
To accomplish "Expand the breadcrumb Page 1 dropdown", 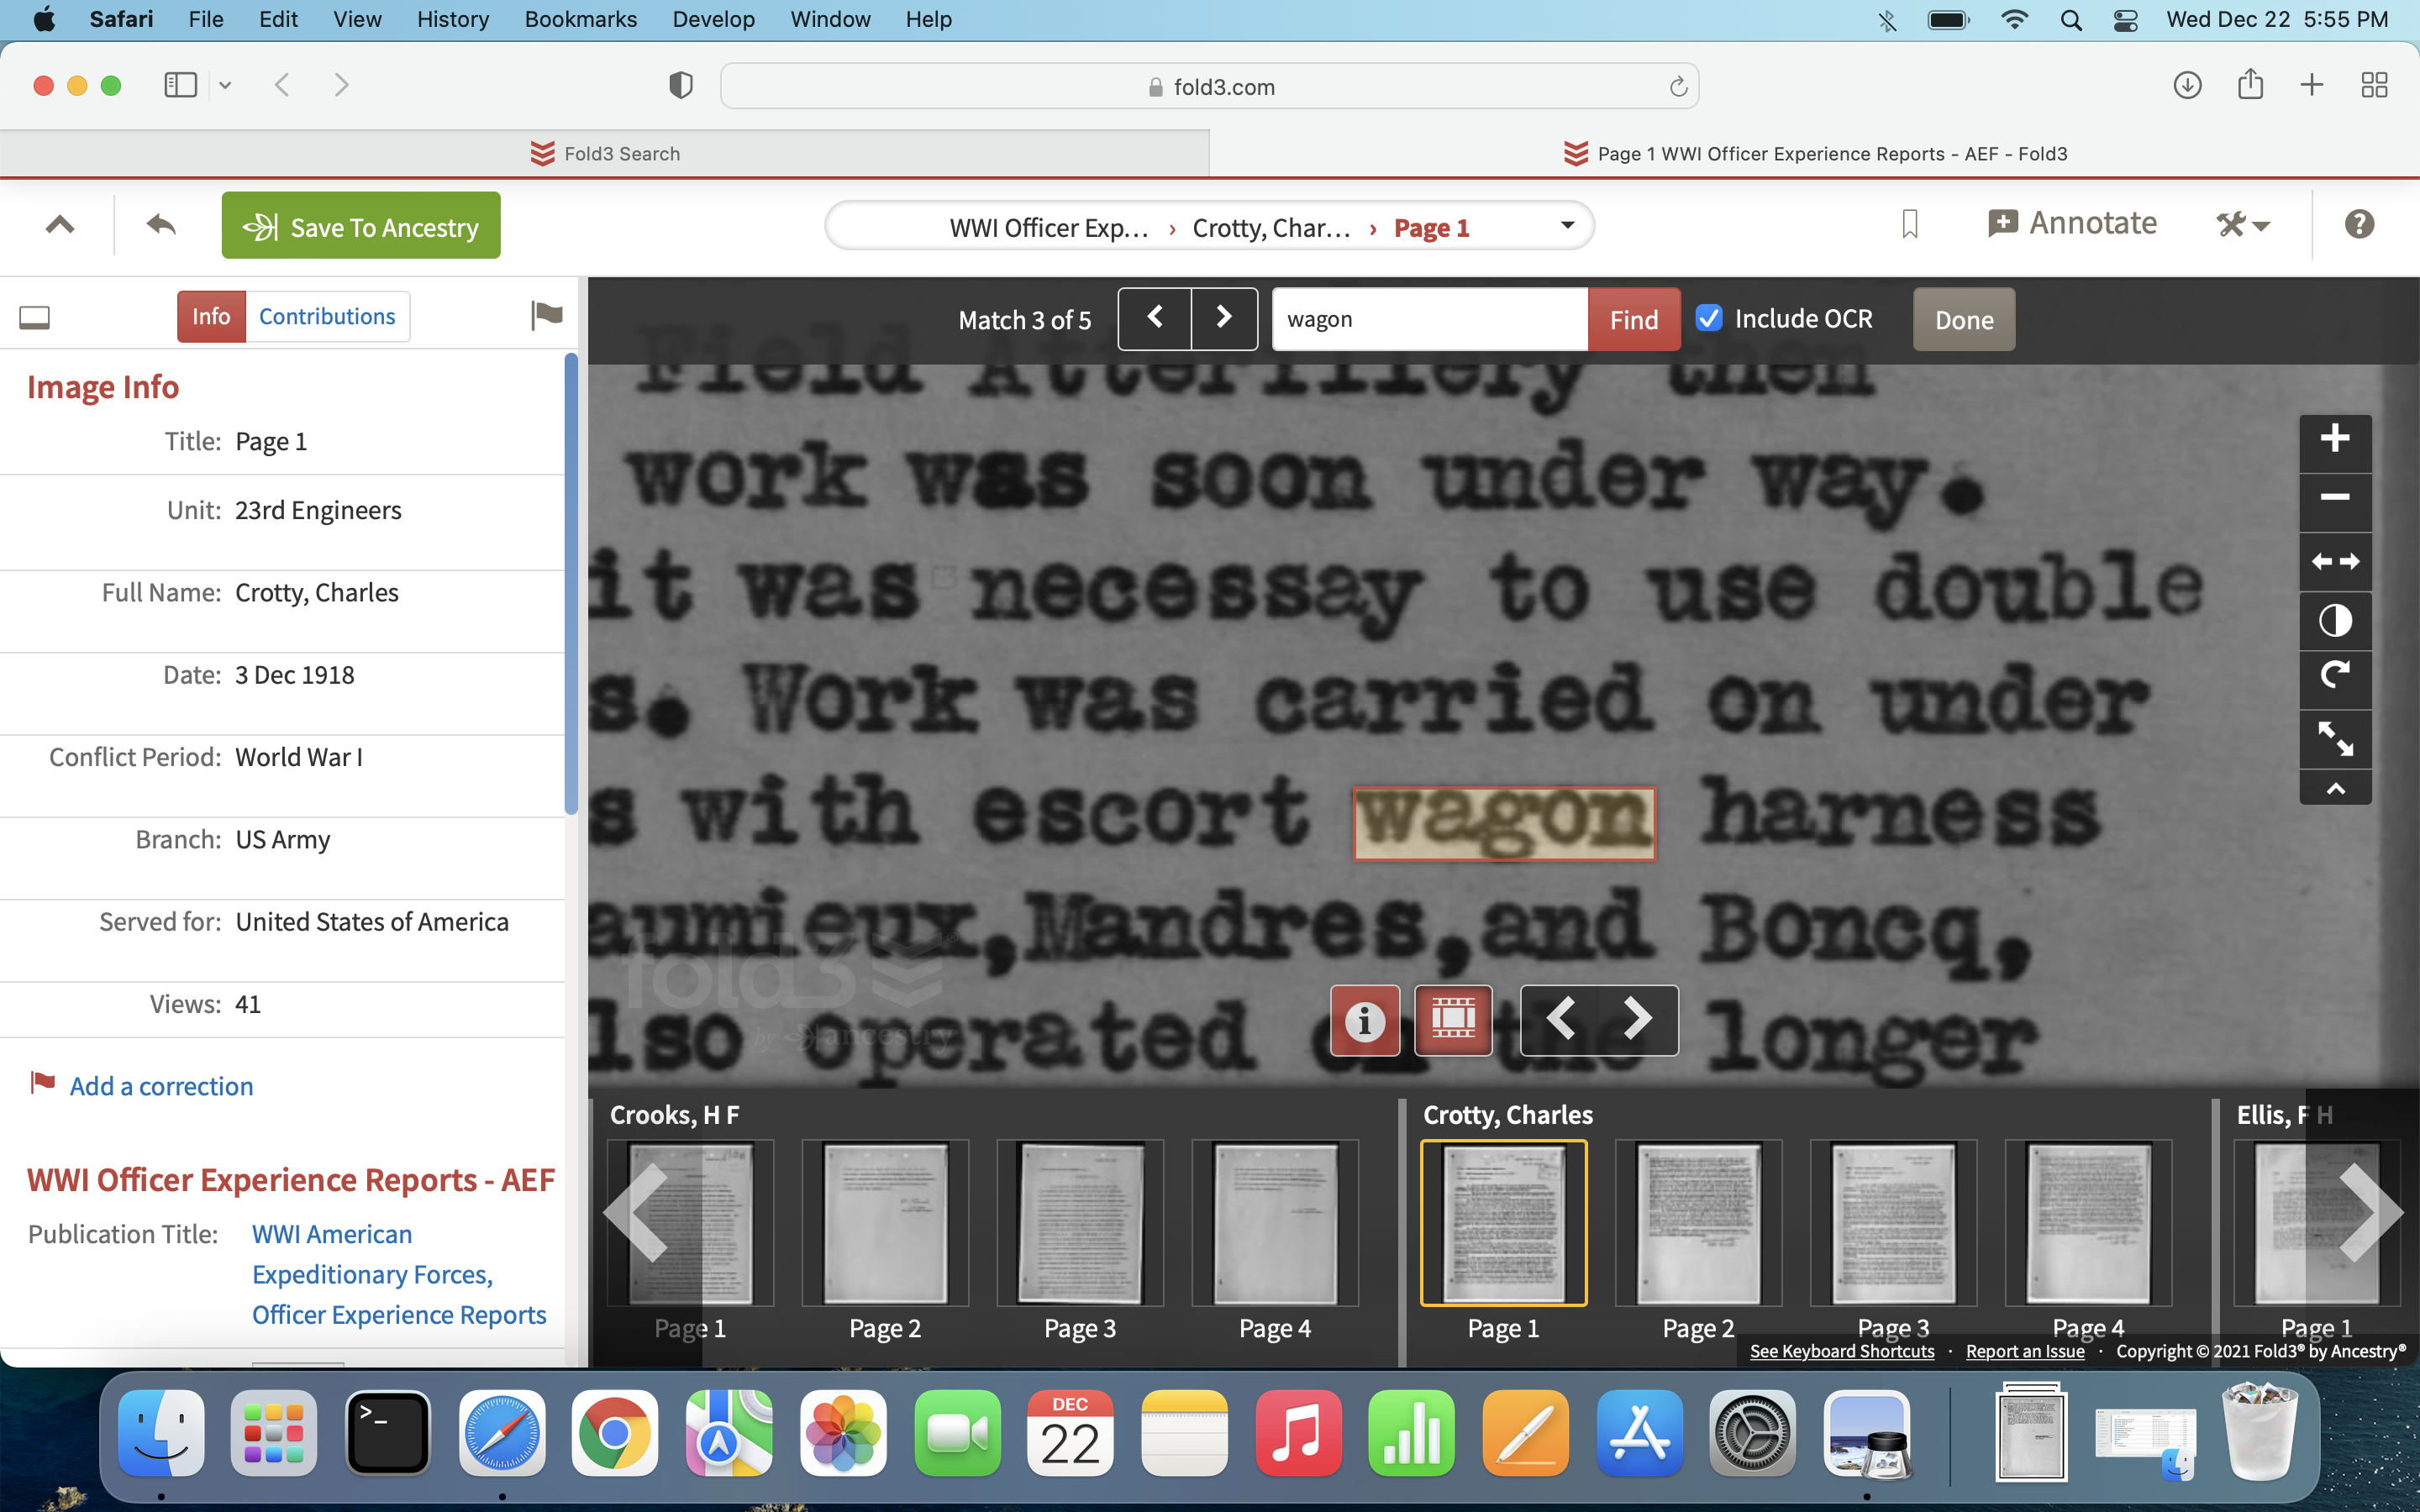I will 1567,226.
